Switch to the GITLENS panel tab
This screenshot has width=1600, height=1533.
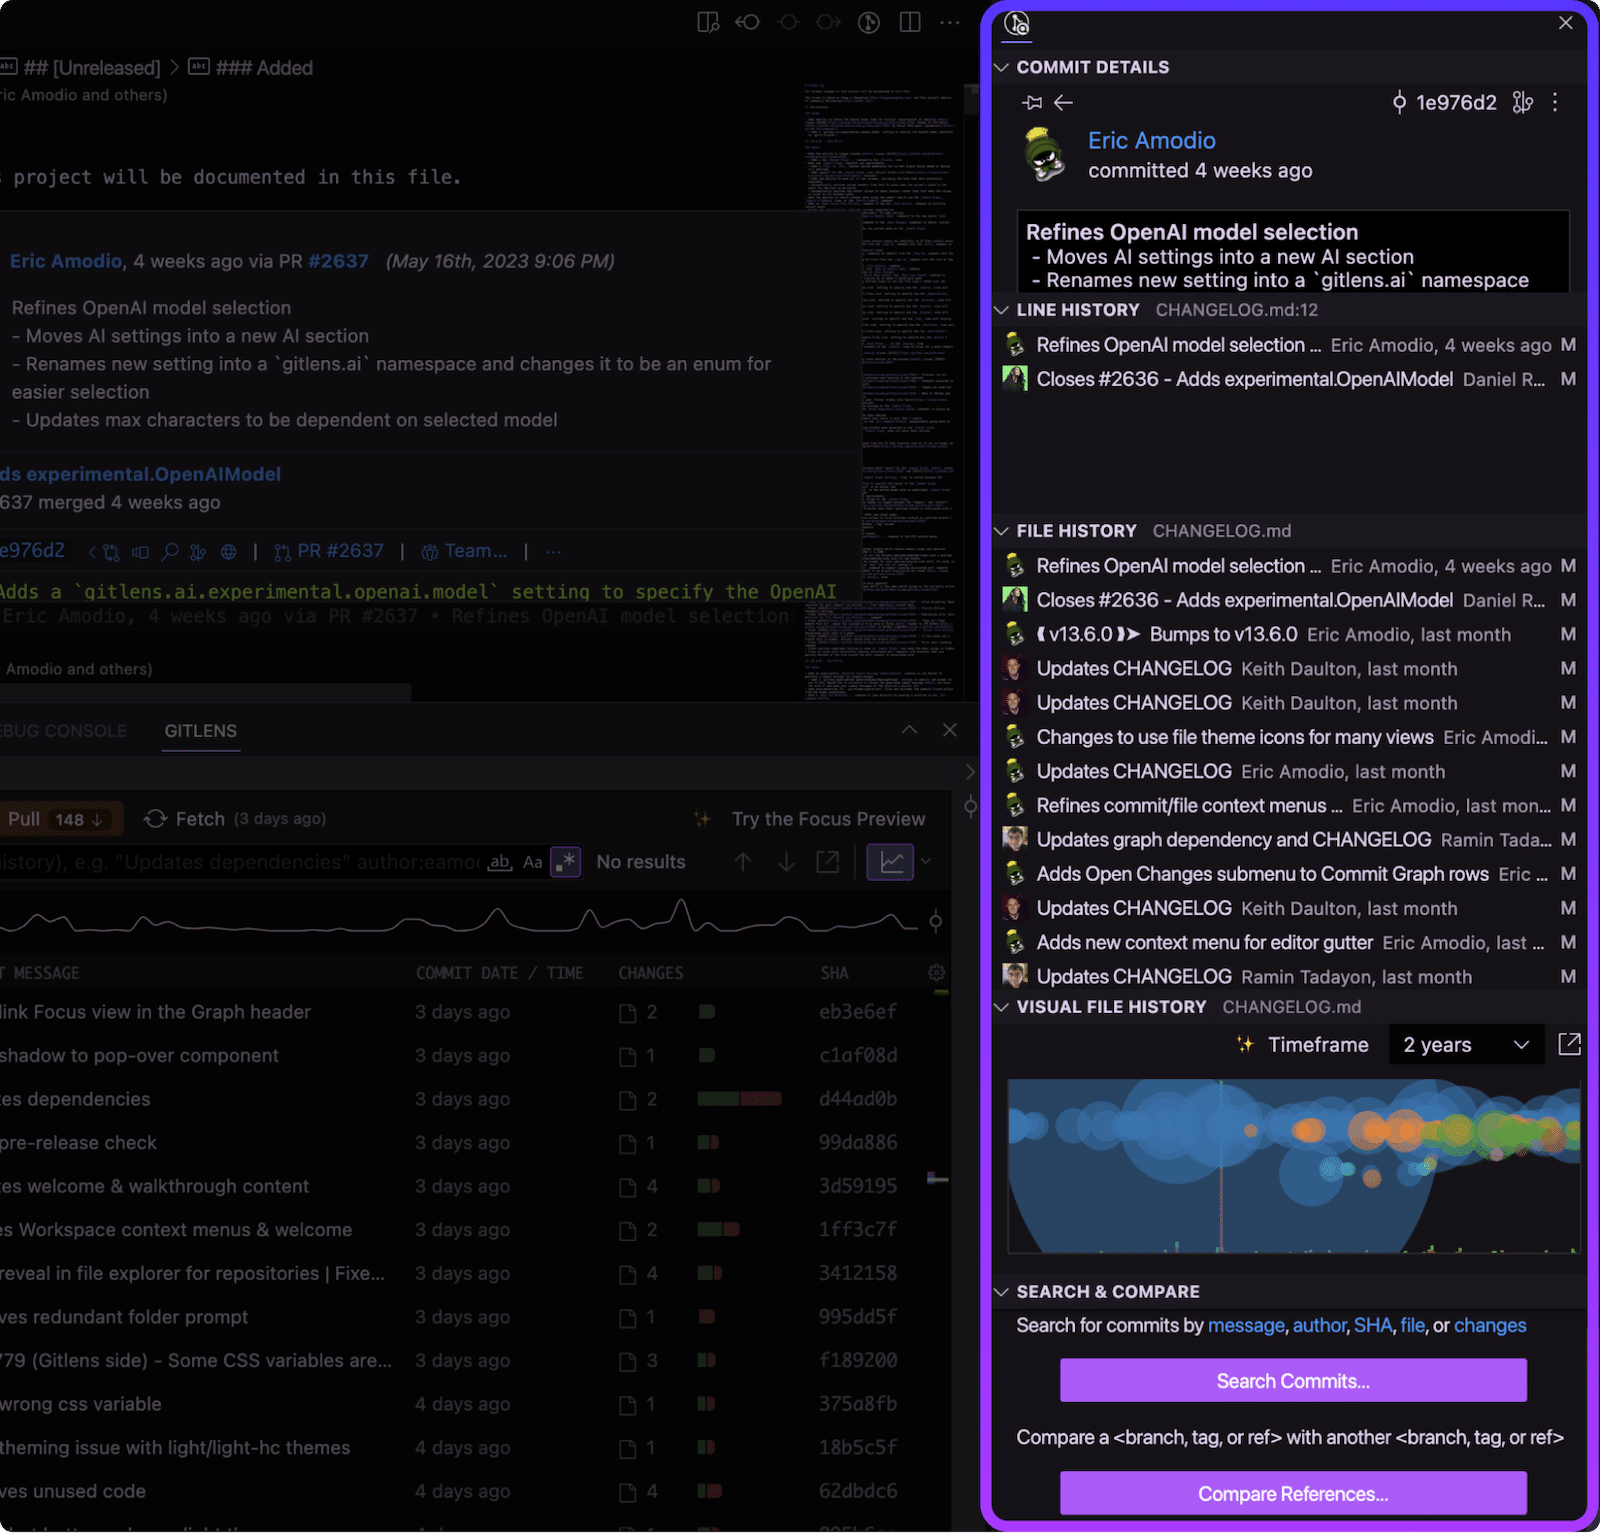click(x=201, y=731)
